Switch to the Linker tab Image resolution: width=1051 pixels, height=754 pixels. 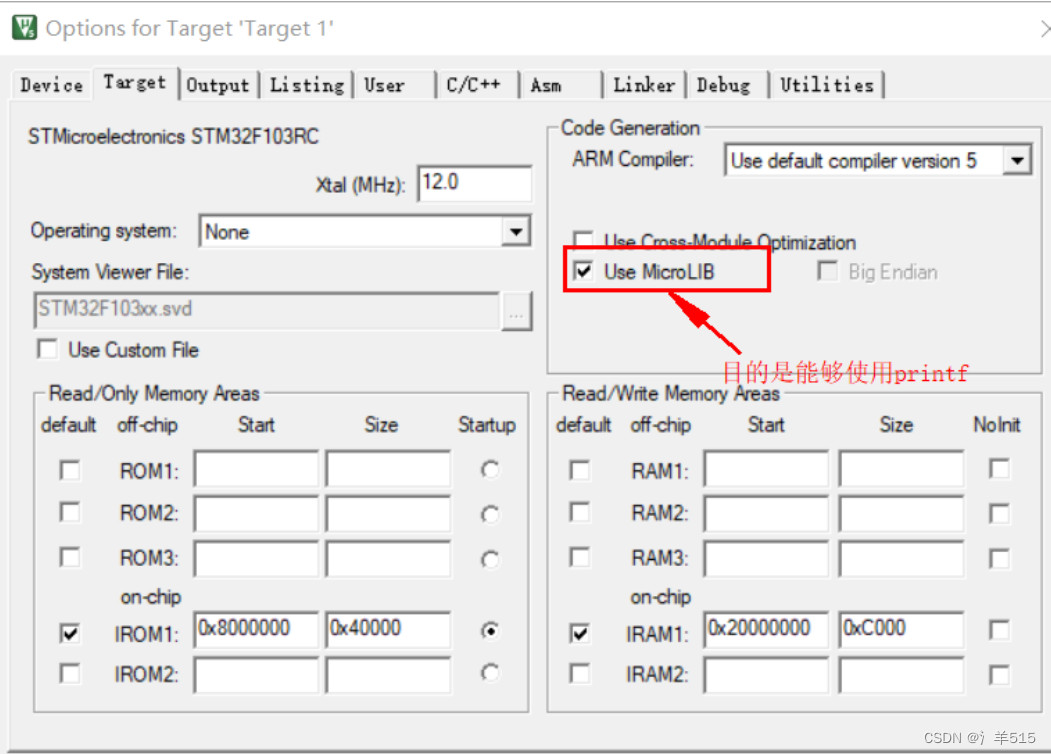tap(644, 85)
